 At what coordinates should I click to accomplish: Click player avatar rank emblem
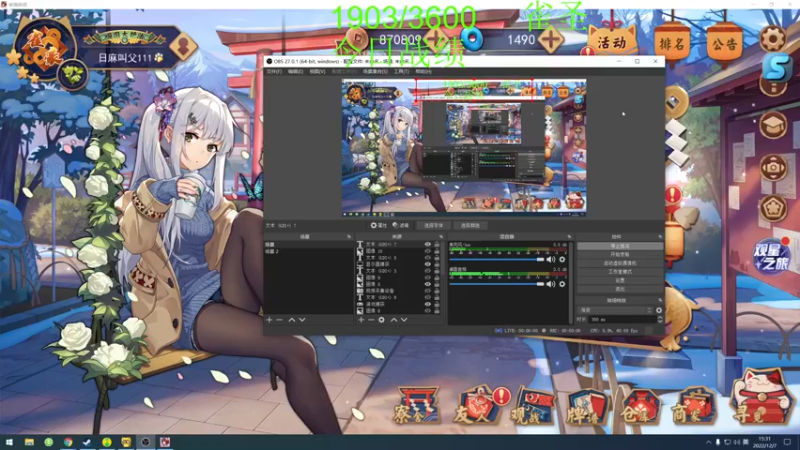point(44,50)
